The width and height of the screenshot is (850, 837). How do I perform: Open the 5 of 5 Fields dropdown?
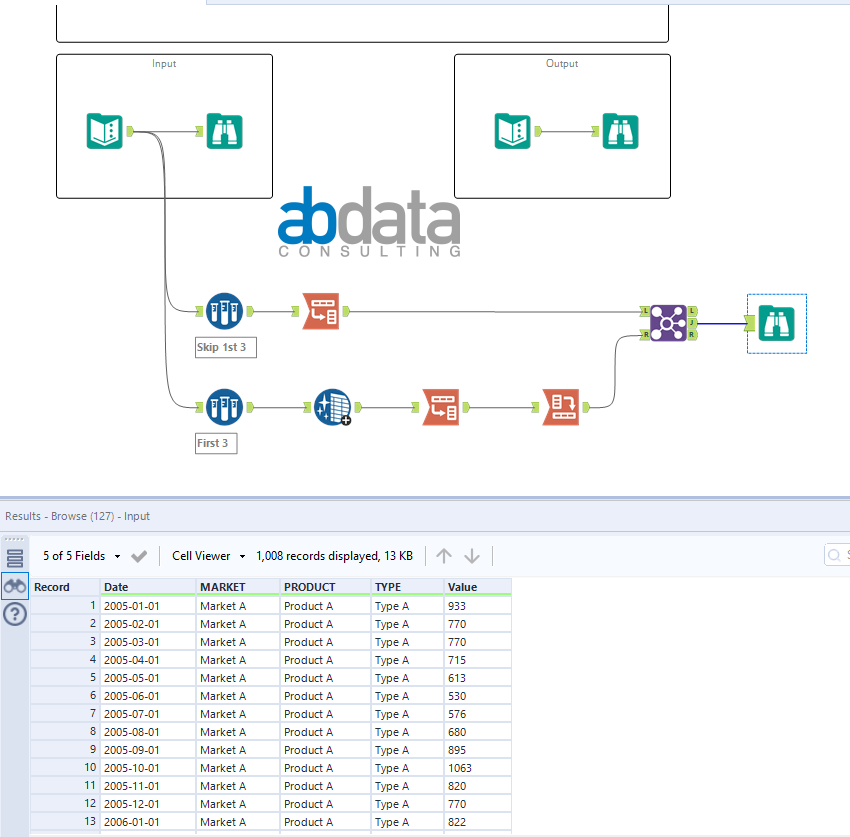click(81, 556)
